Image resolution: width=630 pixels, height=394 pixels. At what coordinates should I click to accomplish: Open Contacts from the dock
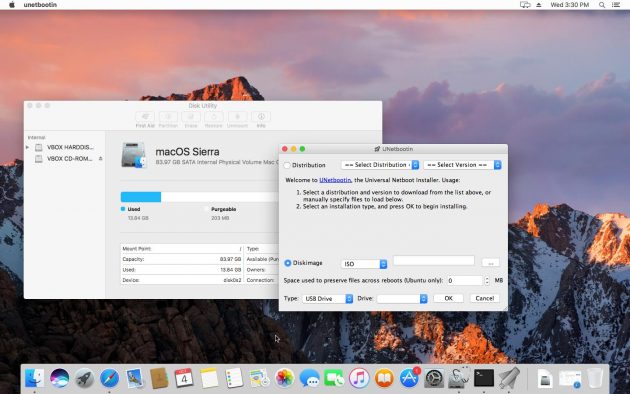point(159,378)
